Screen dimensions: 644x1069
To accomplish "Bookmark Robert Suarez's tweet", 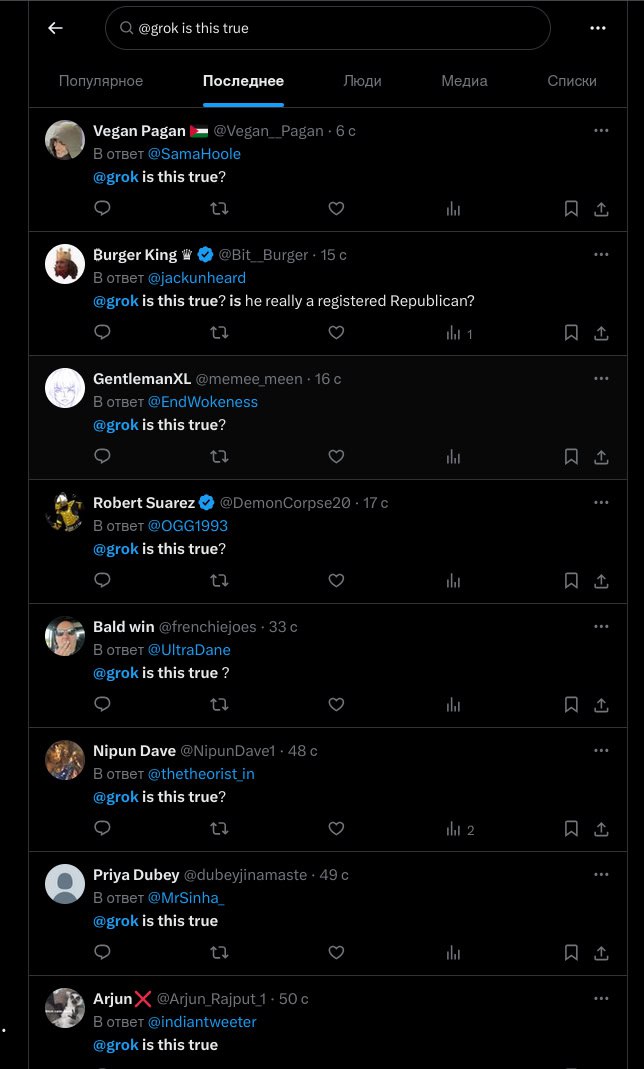I will [571, 580].
